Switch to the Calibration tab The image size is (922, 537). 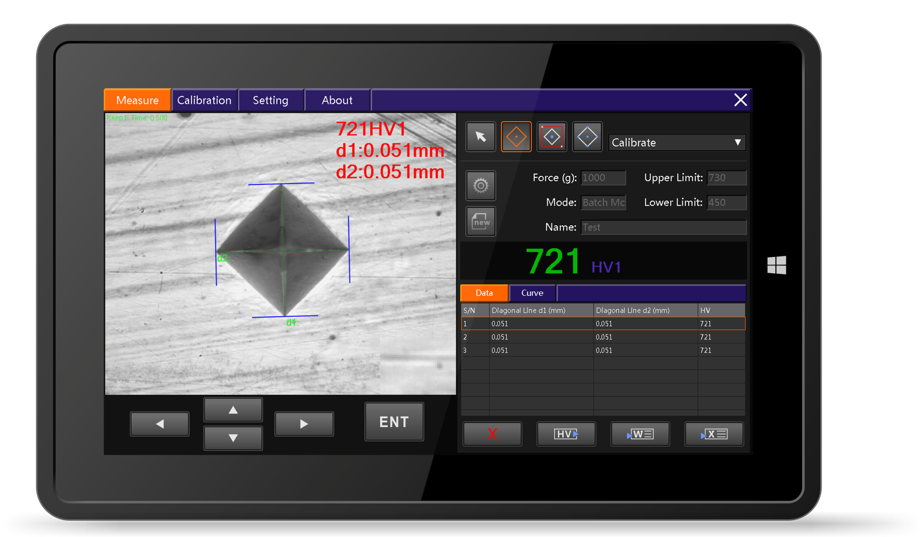204,100
